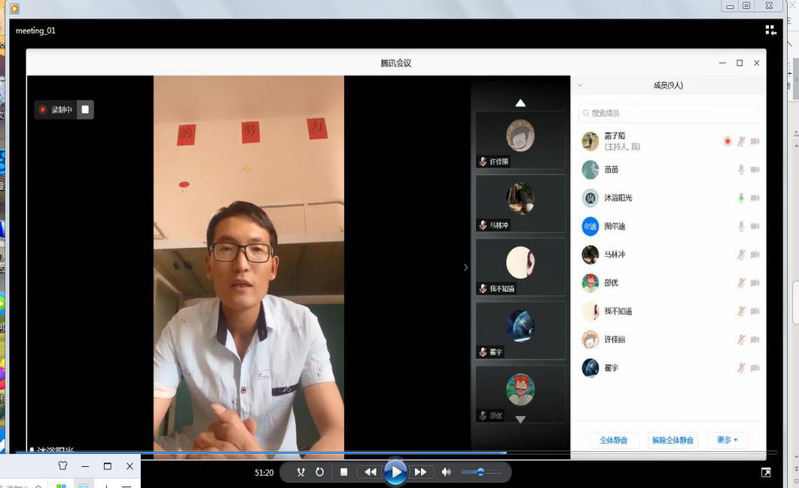Select member 许佳丽 in the members list
799x488 pixels.
[615, 340]
